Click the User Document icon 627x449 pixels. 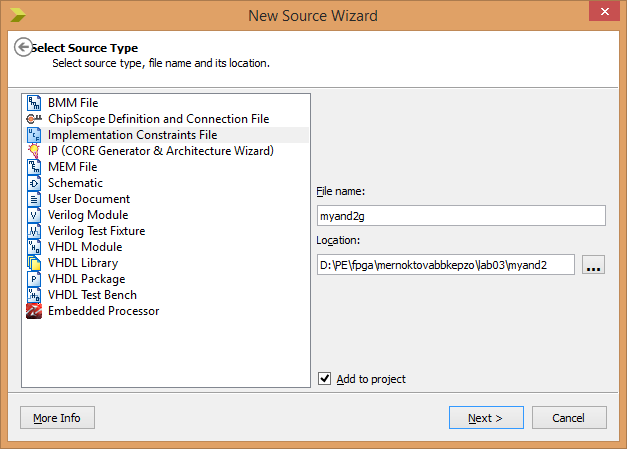pos(34,199)
